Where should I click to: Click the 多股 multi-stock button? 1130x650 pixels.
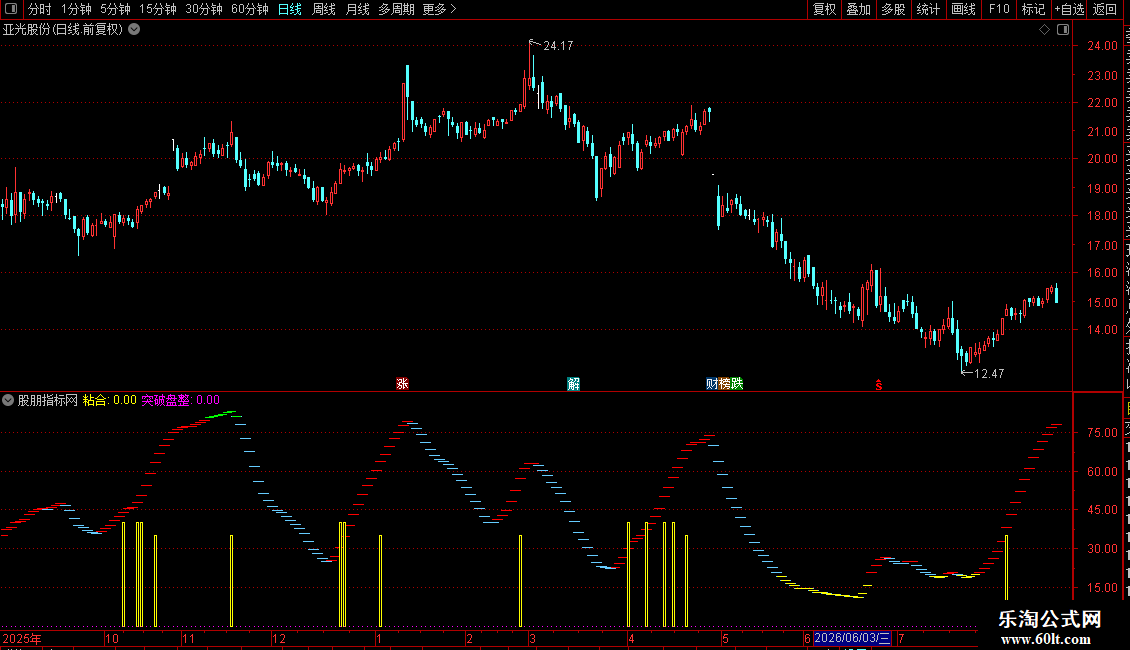pos(893,9)
